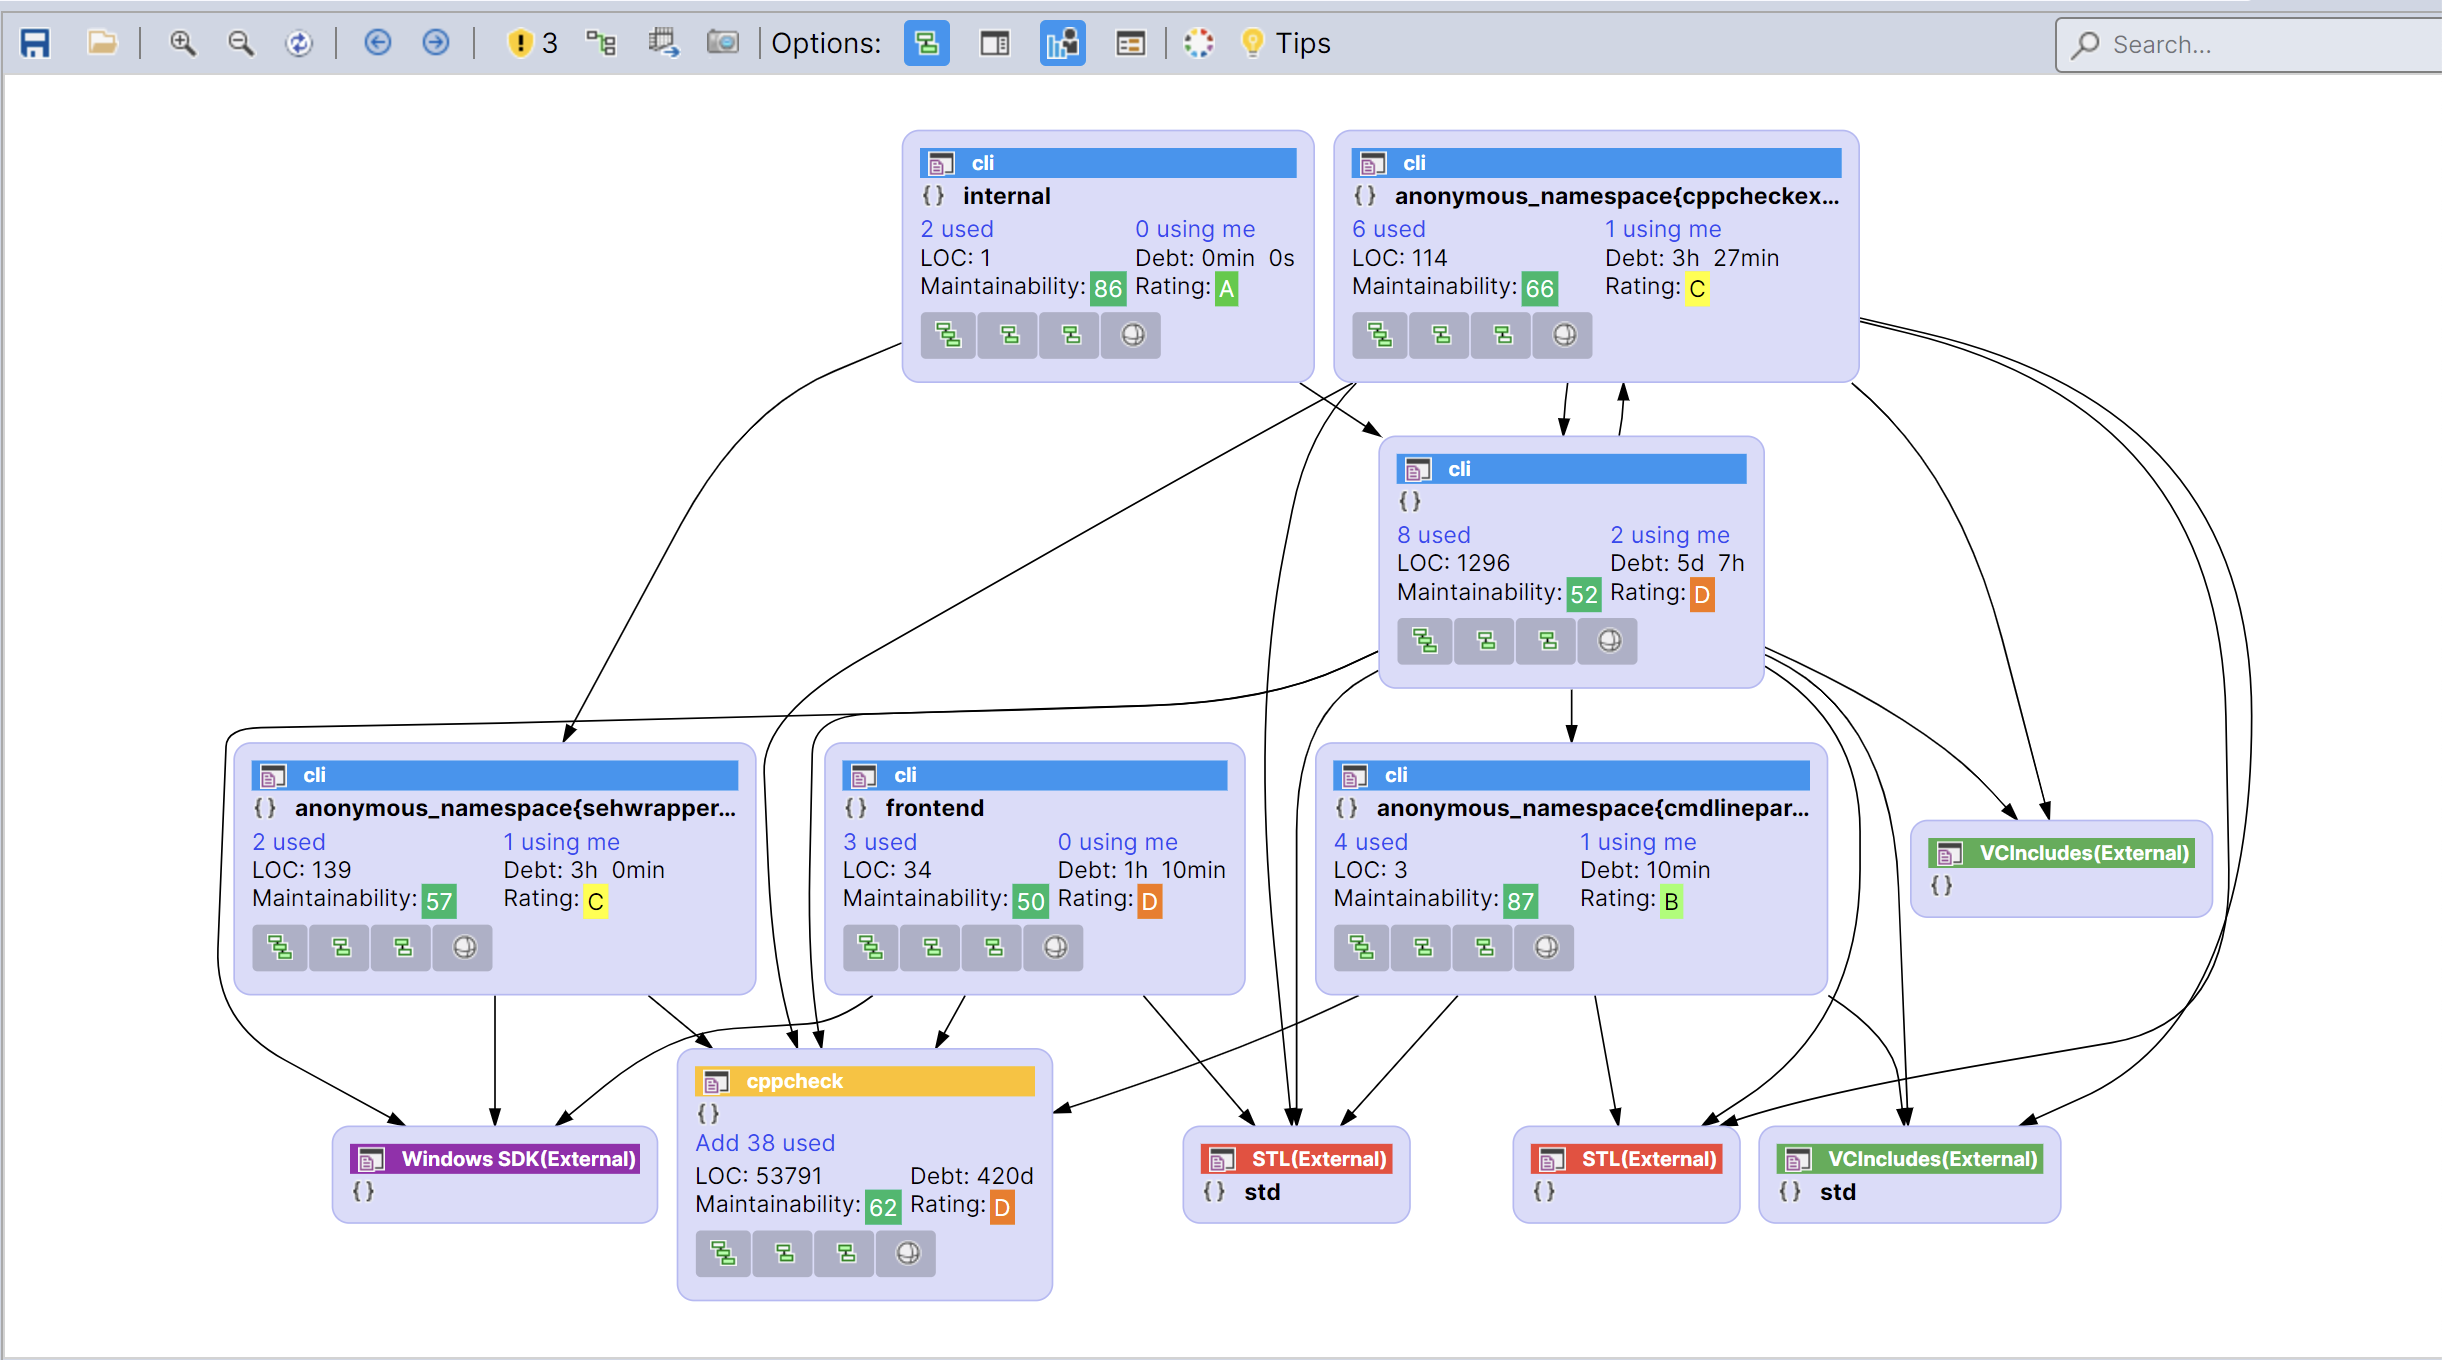This screenshot has height=1360, width=2442.
Task: Click the '2 using me' link on cli node
Action: coord(1670,535)
